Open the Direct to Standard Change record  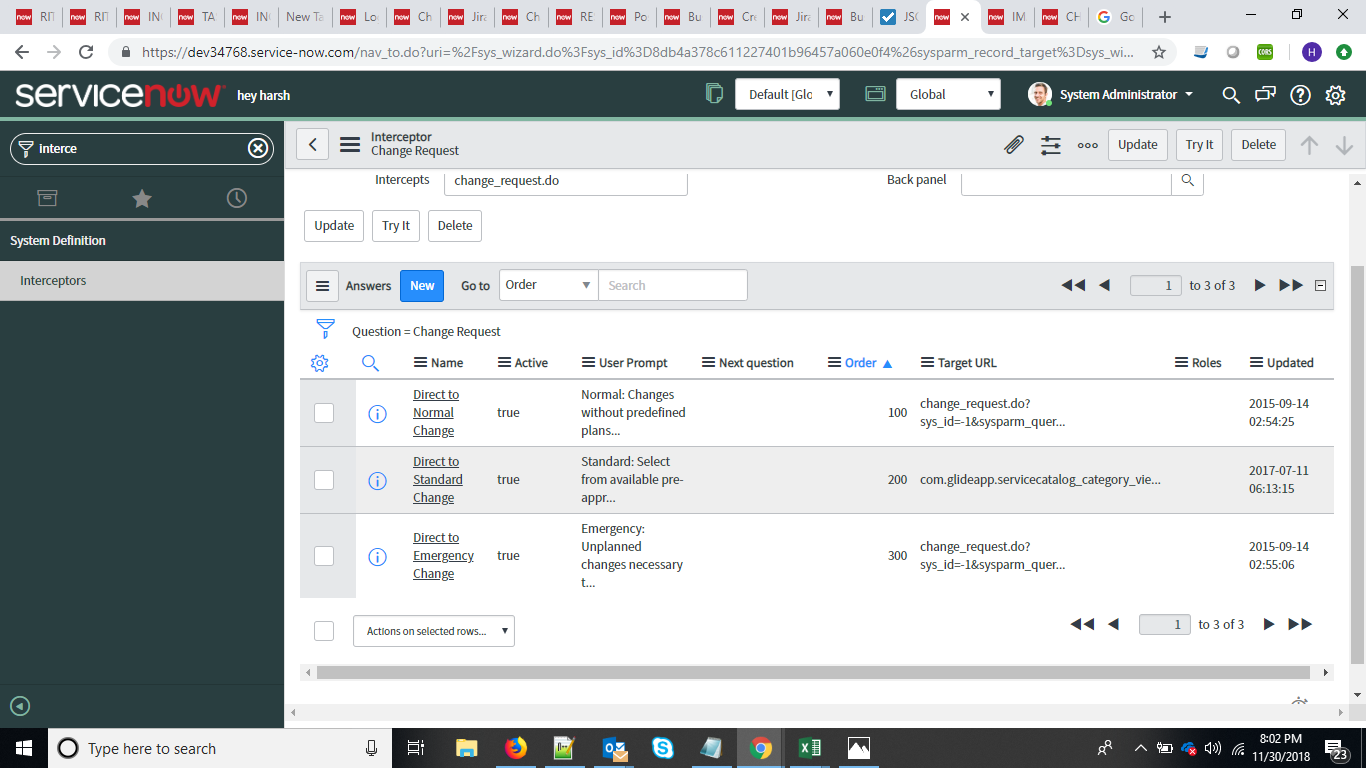[438, 479]
